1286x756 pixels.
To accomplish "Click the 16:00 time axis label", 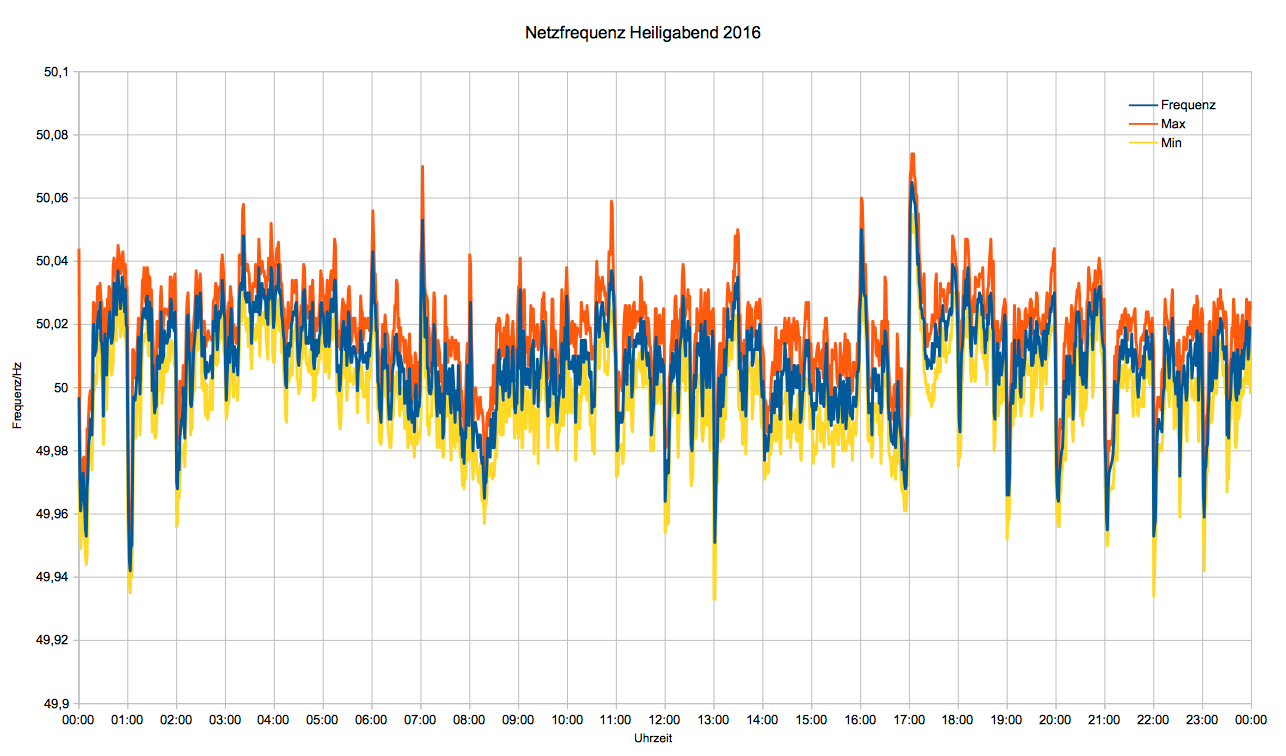I will click(x=860, y=719).
